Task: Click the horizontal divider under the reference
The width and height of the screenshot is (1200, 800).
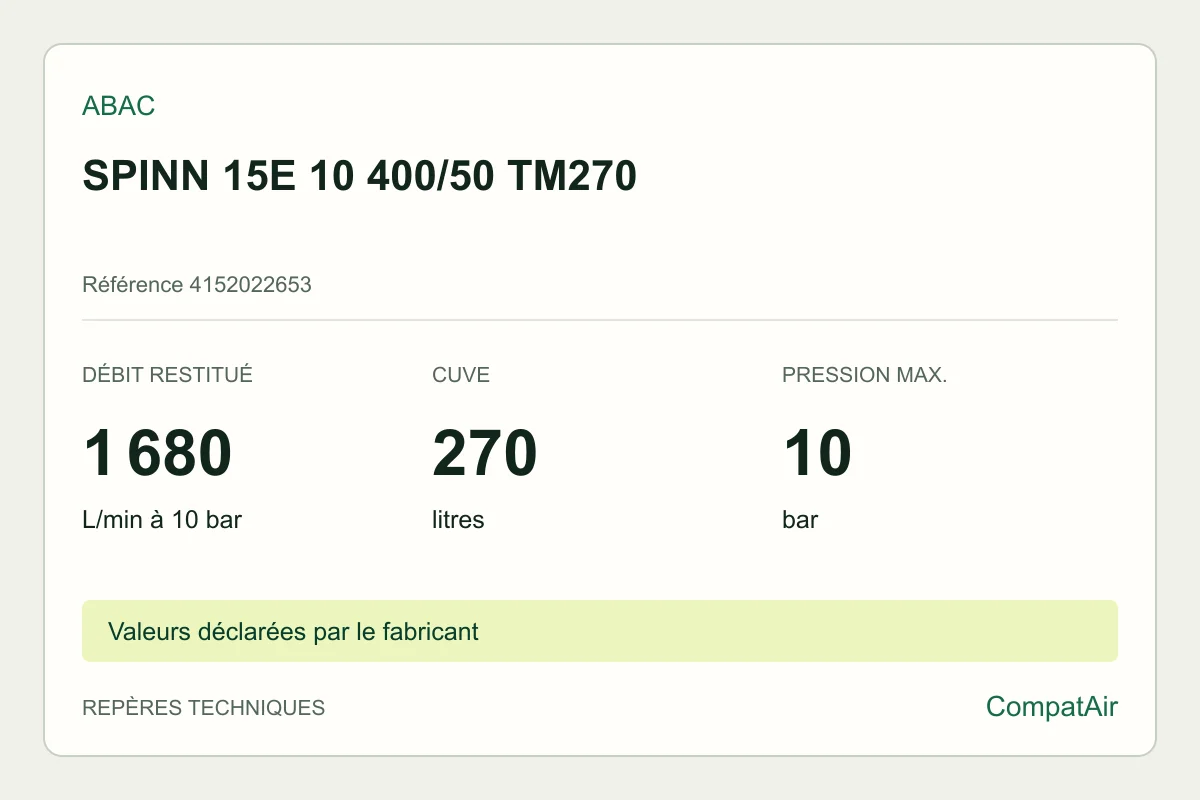Action: [600, 320]
